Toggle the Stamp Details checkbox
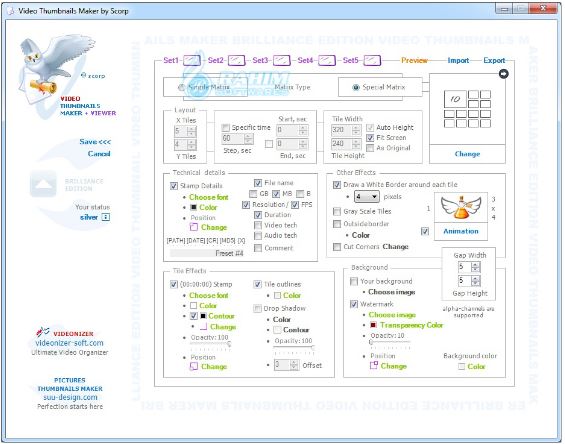 pyautogui.click(x=174, y=186)
